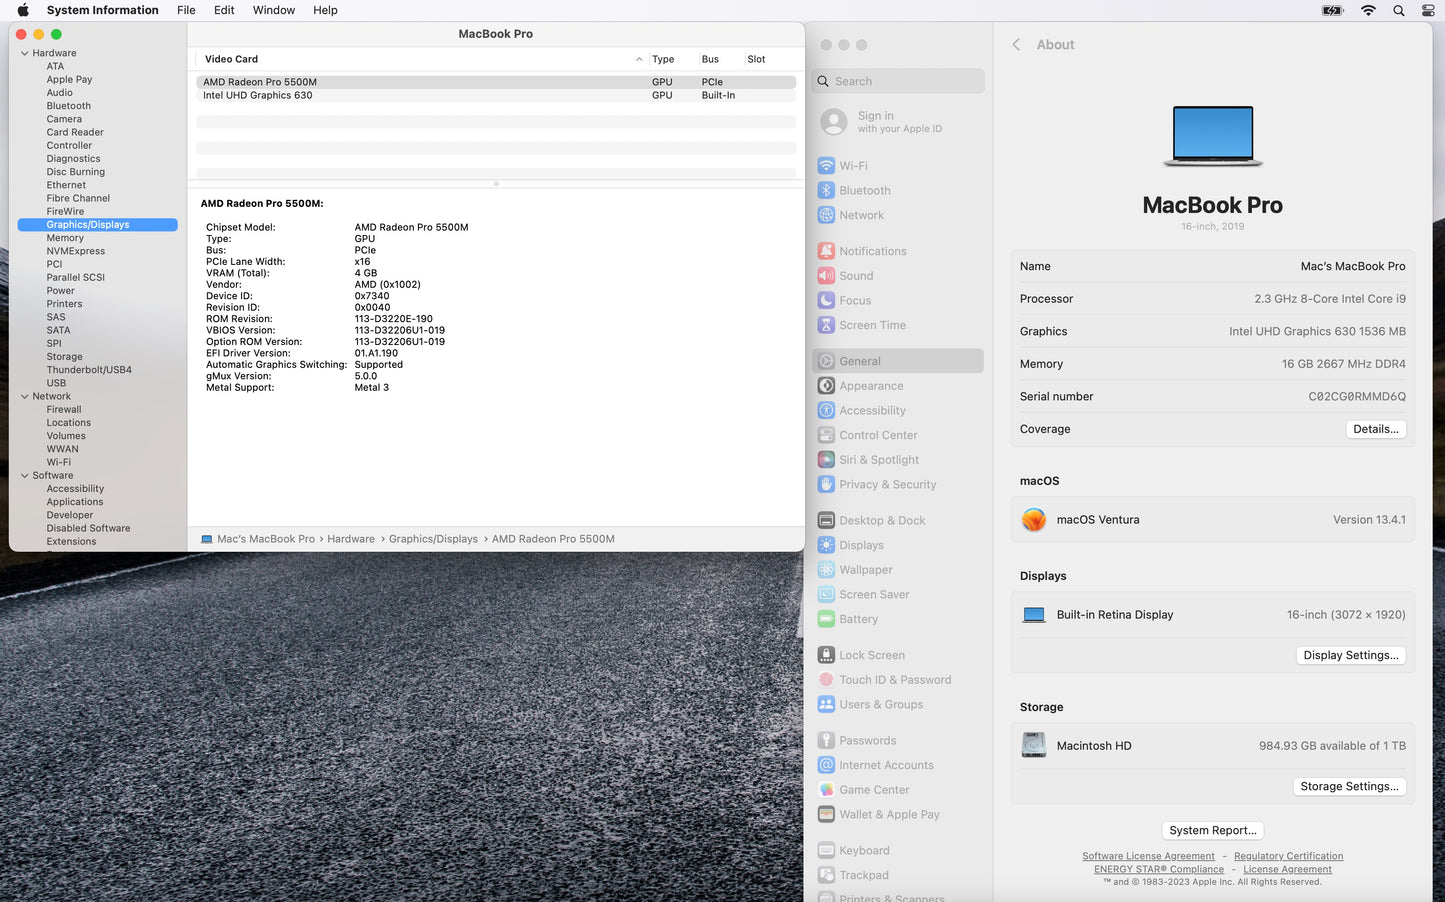Open Display Settings… button
This screenshot has height=902, width=1445.
[1351, 655]
